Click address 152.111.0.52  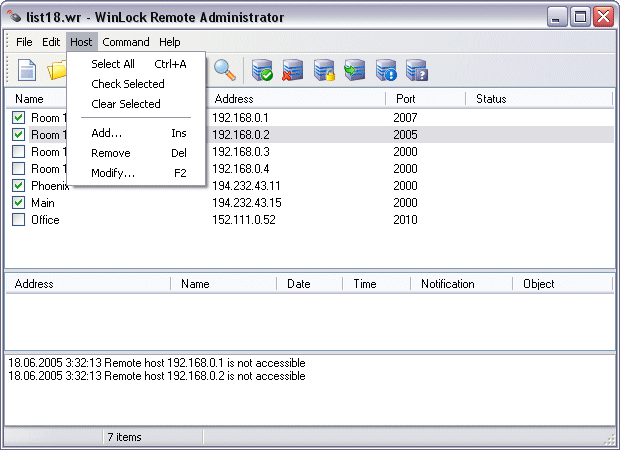click(x=244, y=220)
